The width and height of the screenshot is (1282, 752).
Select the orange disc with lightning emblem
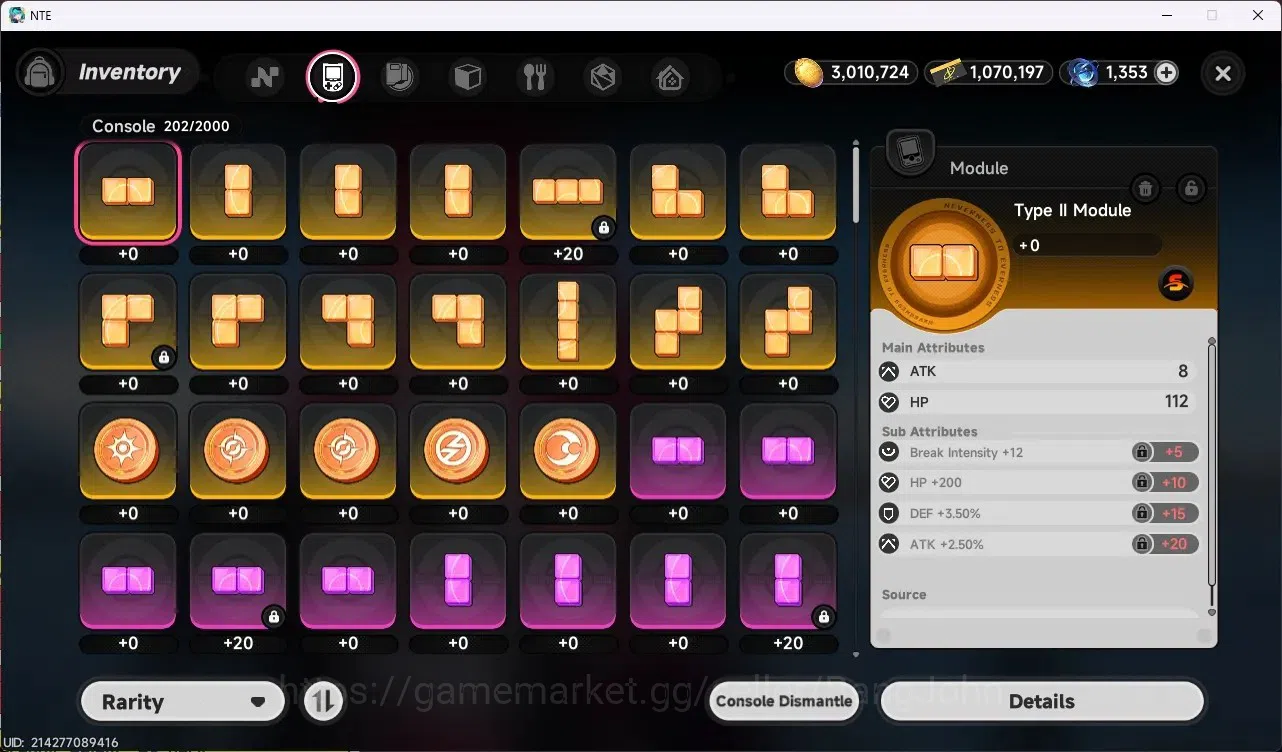pyautogui.click(x=458, y=451)
